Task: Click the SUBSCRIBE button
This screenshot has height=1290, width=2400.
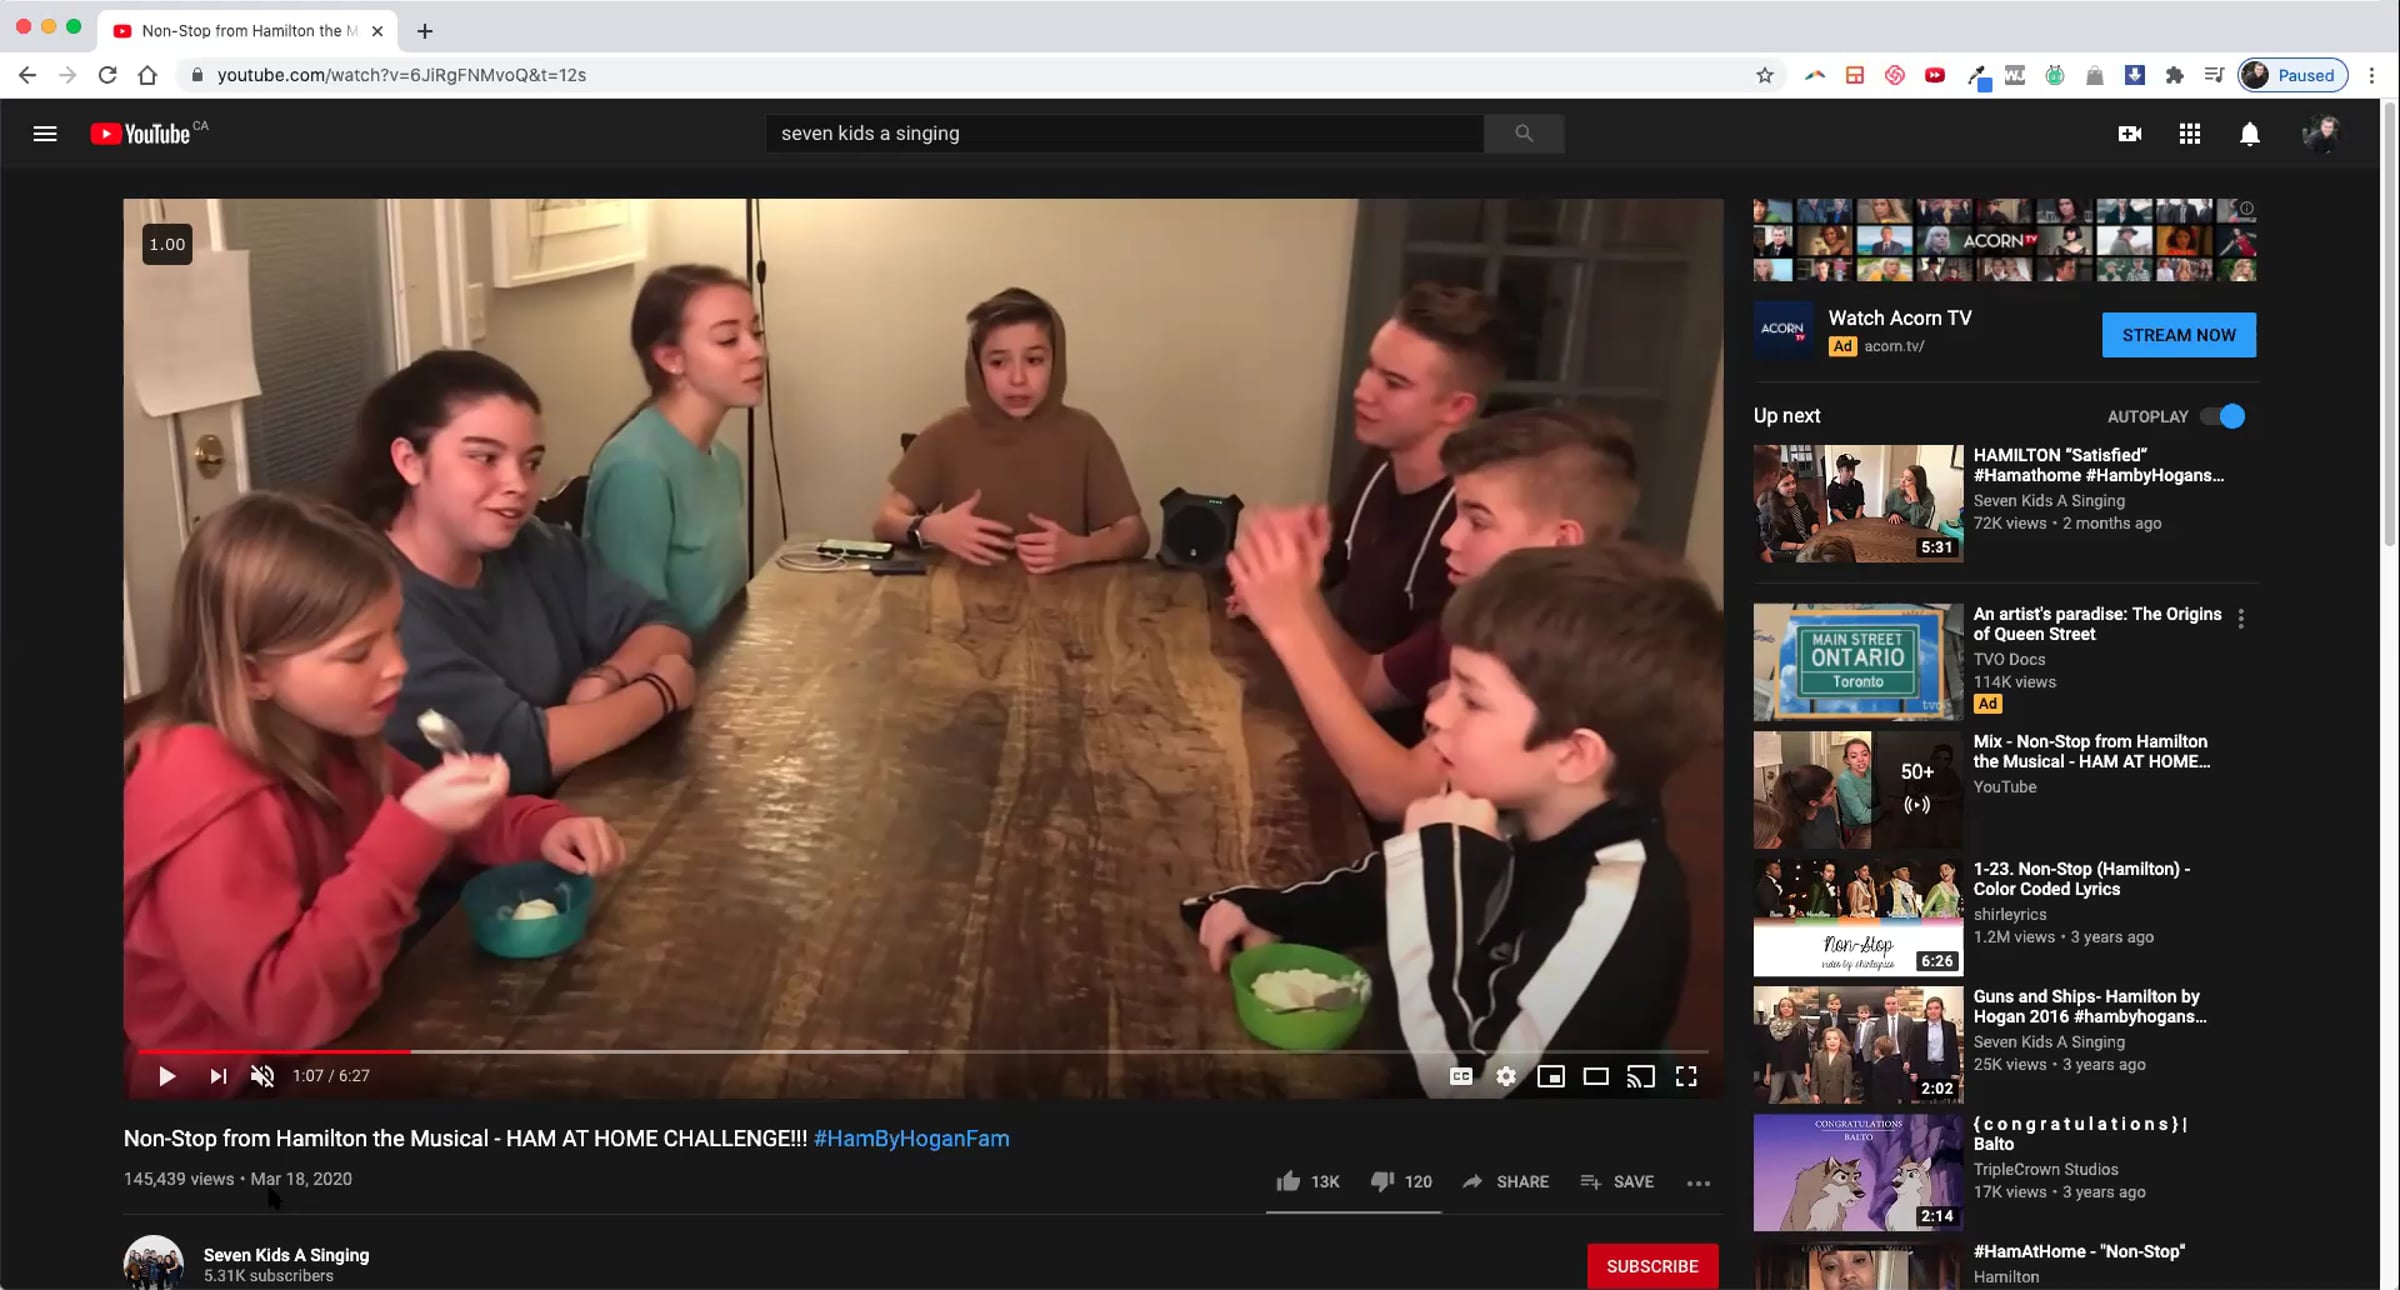Action: (1652, 1266)
